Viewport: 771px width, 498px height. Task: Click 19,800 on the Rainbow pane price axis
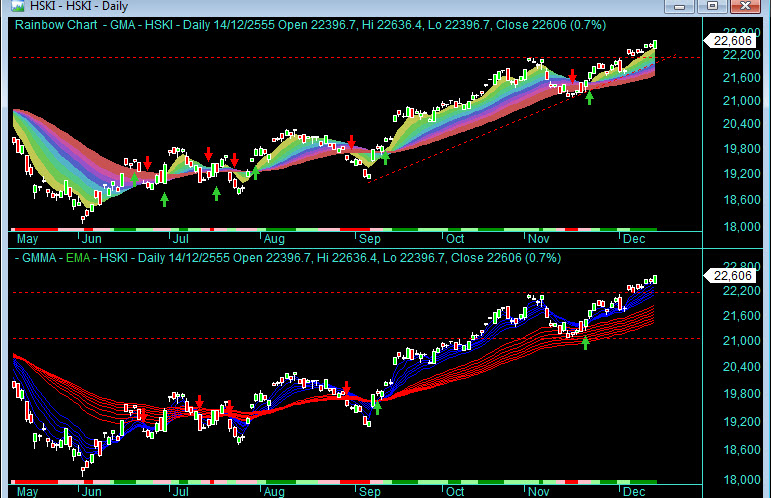click(x=741, y=148)
